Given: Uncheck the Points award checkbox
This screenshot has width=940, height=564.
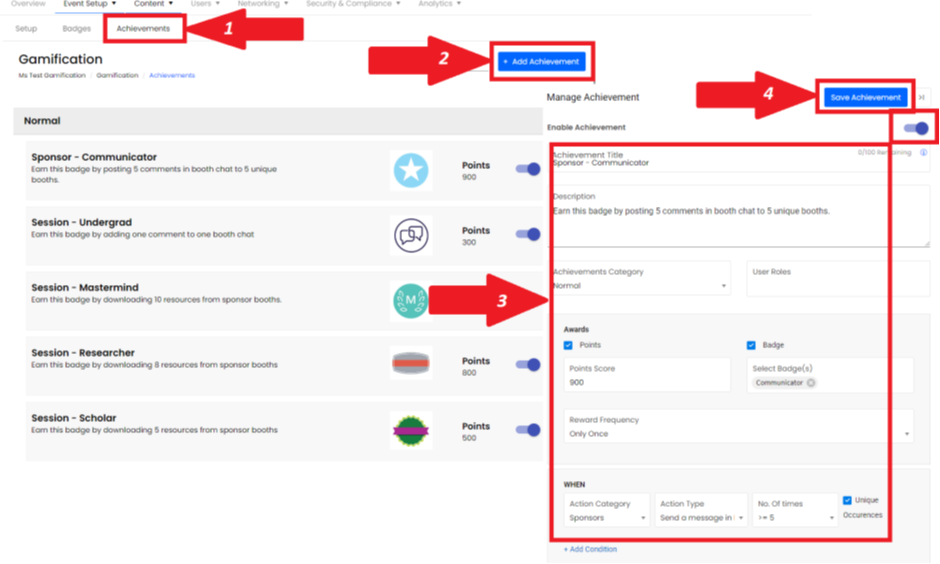Looking at the screenshot, I should coord(568,345).
